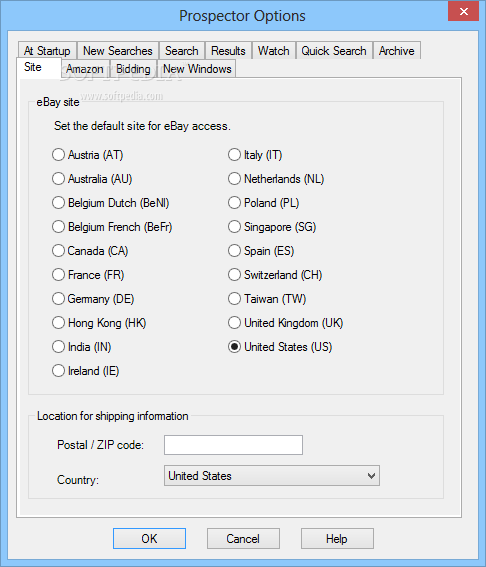Image resolution: width=486 pixels, height=567 pixels.
Task: Open the Country dropdown list
Action: [x=272, y=476]
